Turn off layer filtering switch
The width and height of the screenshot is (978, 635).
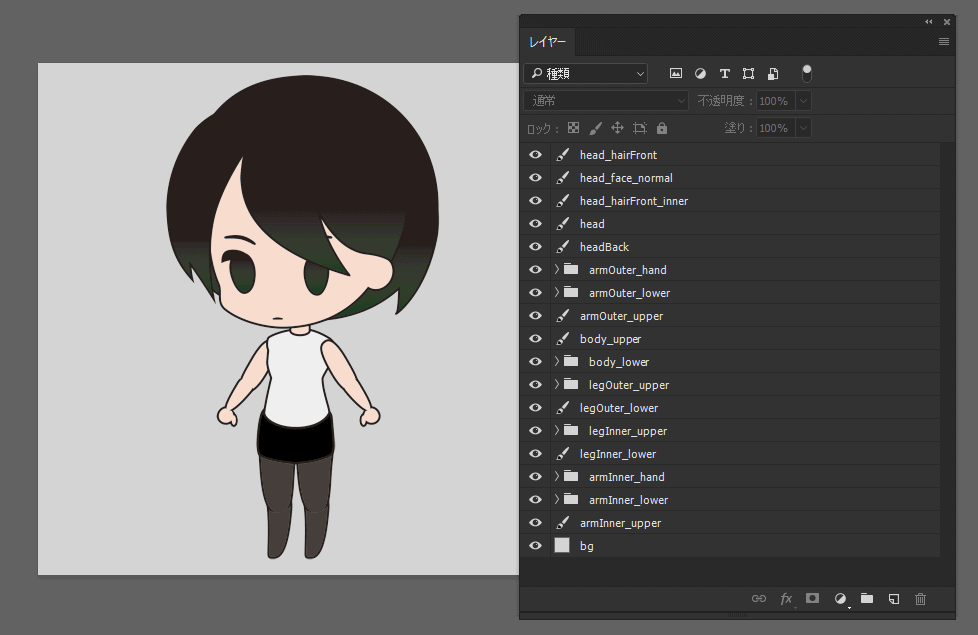[807, 73]
